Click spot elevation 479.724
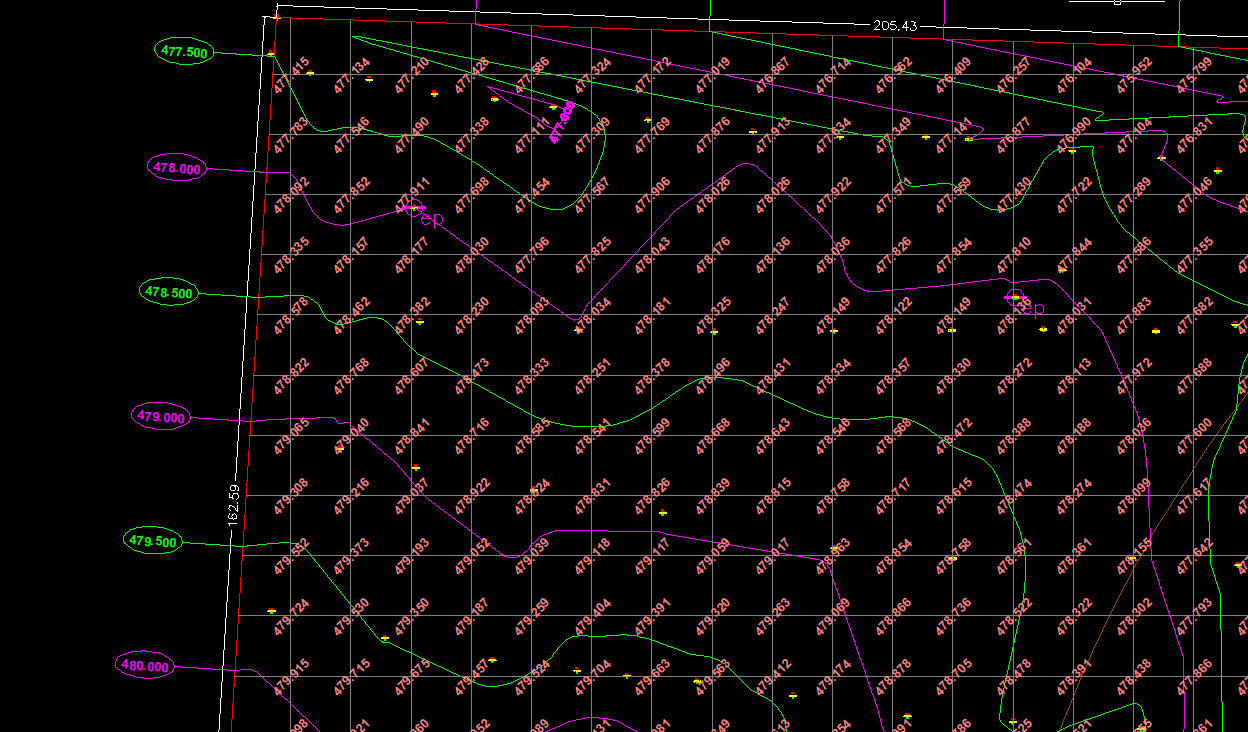 pos(292,617)
